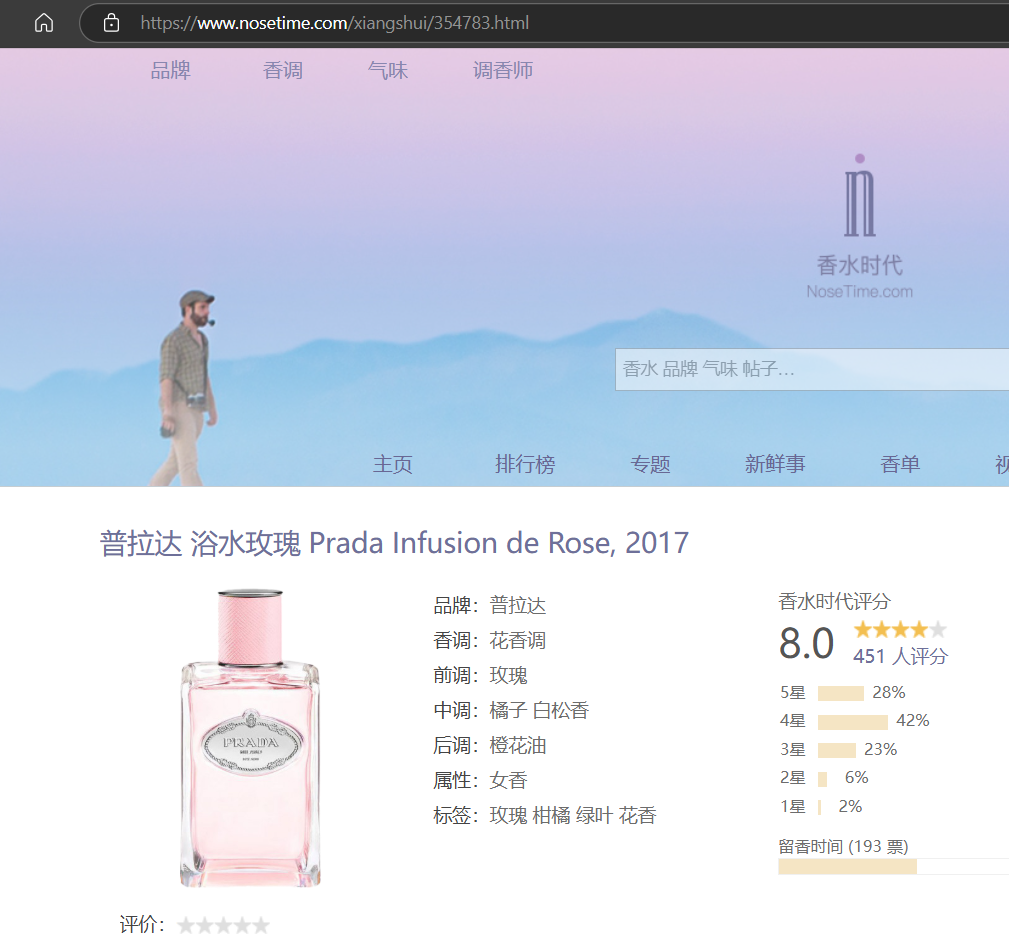This screenshot has width=1009, height=937.
Task: Open the 香单 tab
Action: pyautogui.click(x=900, y=464)
